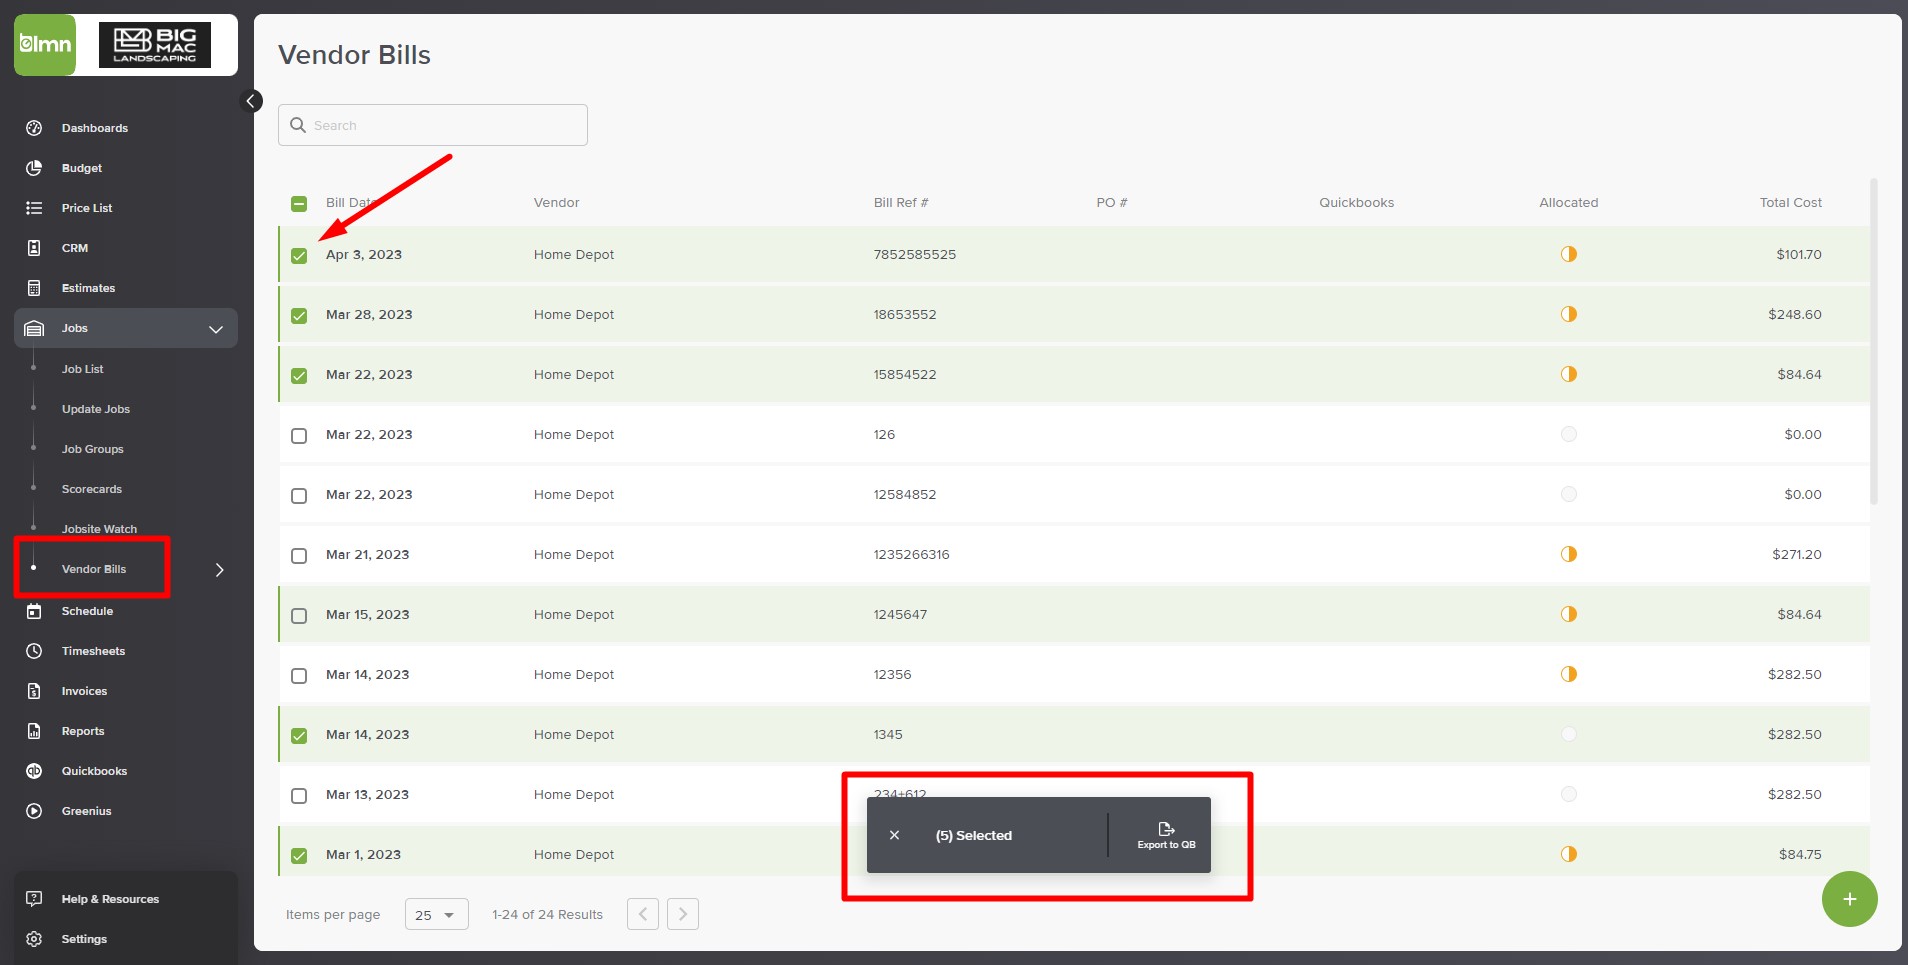Screen dimensions: 1908x965
Task: Click the Timesheets clock icon
Action: [34, 651]
